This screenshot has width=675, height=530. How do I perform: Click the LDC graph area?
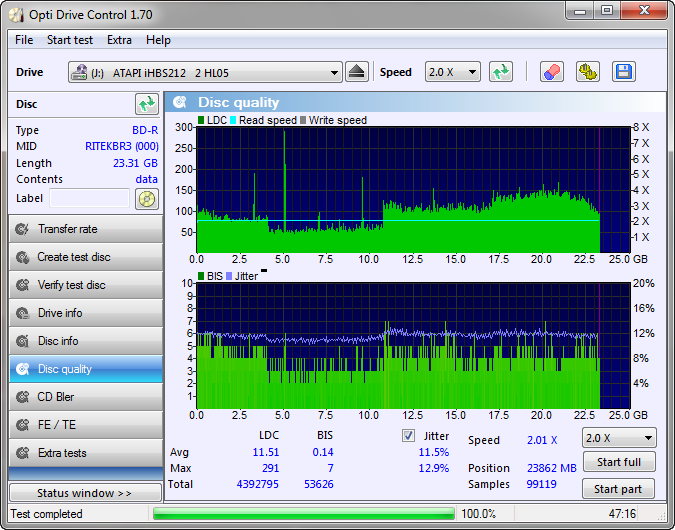pos(413,190)
